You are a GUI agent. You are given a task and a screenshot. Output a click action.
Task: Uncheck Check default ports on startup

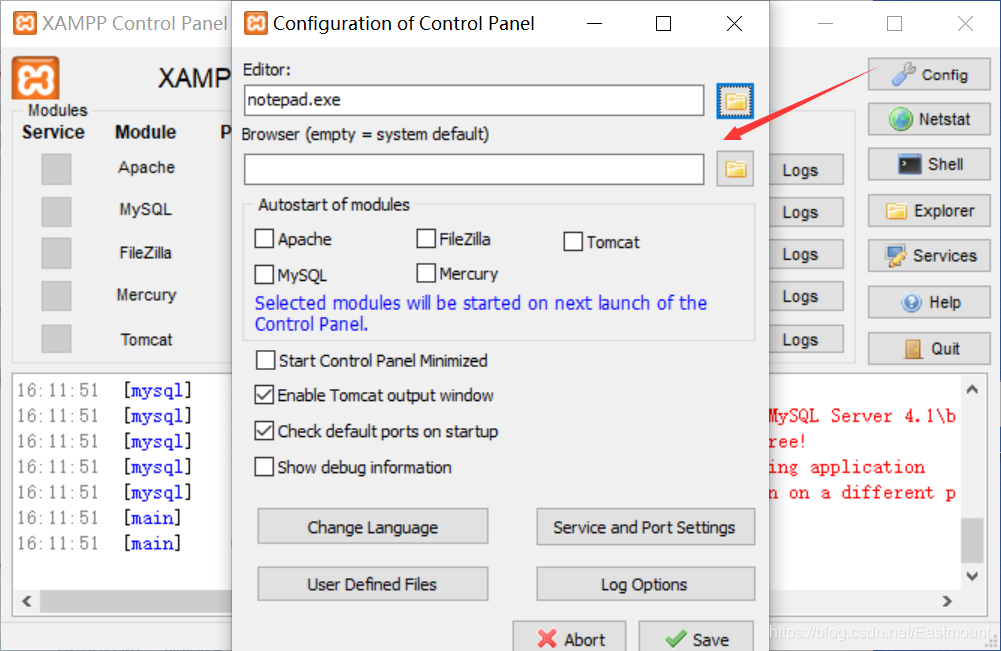click(x=264, y=431)
